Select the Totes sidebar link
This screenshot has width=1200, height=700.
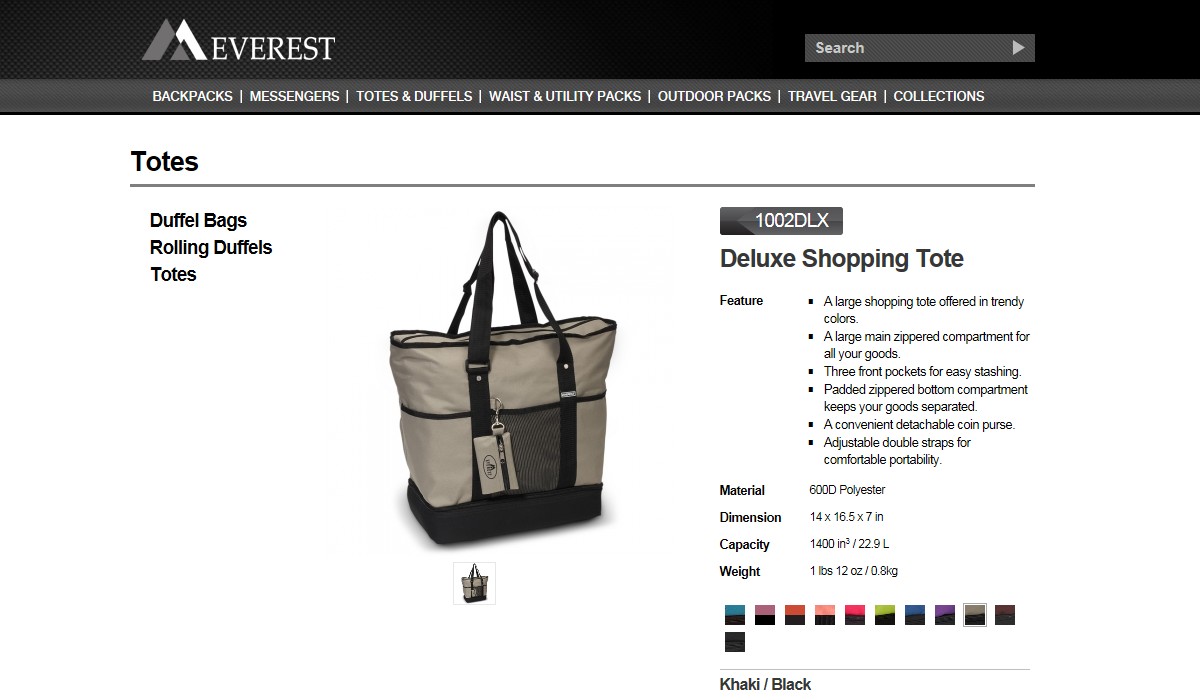[173, 275]
